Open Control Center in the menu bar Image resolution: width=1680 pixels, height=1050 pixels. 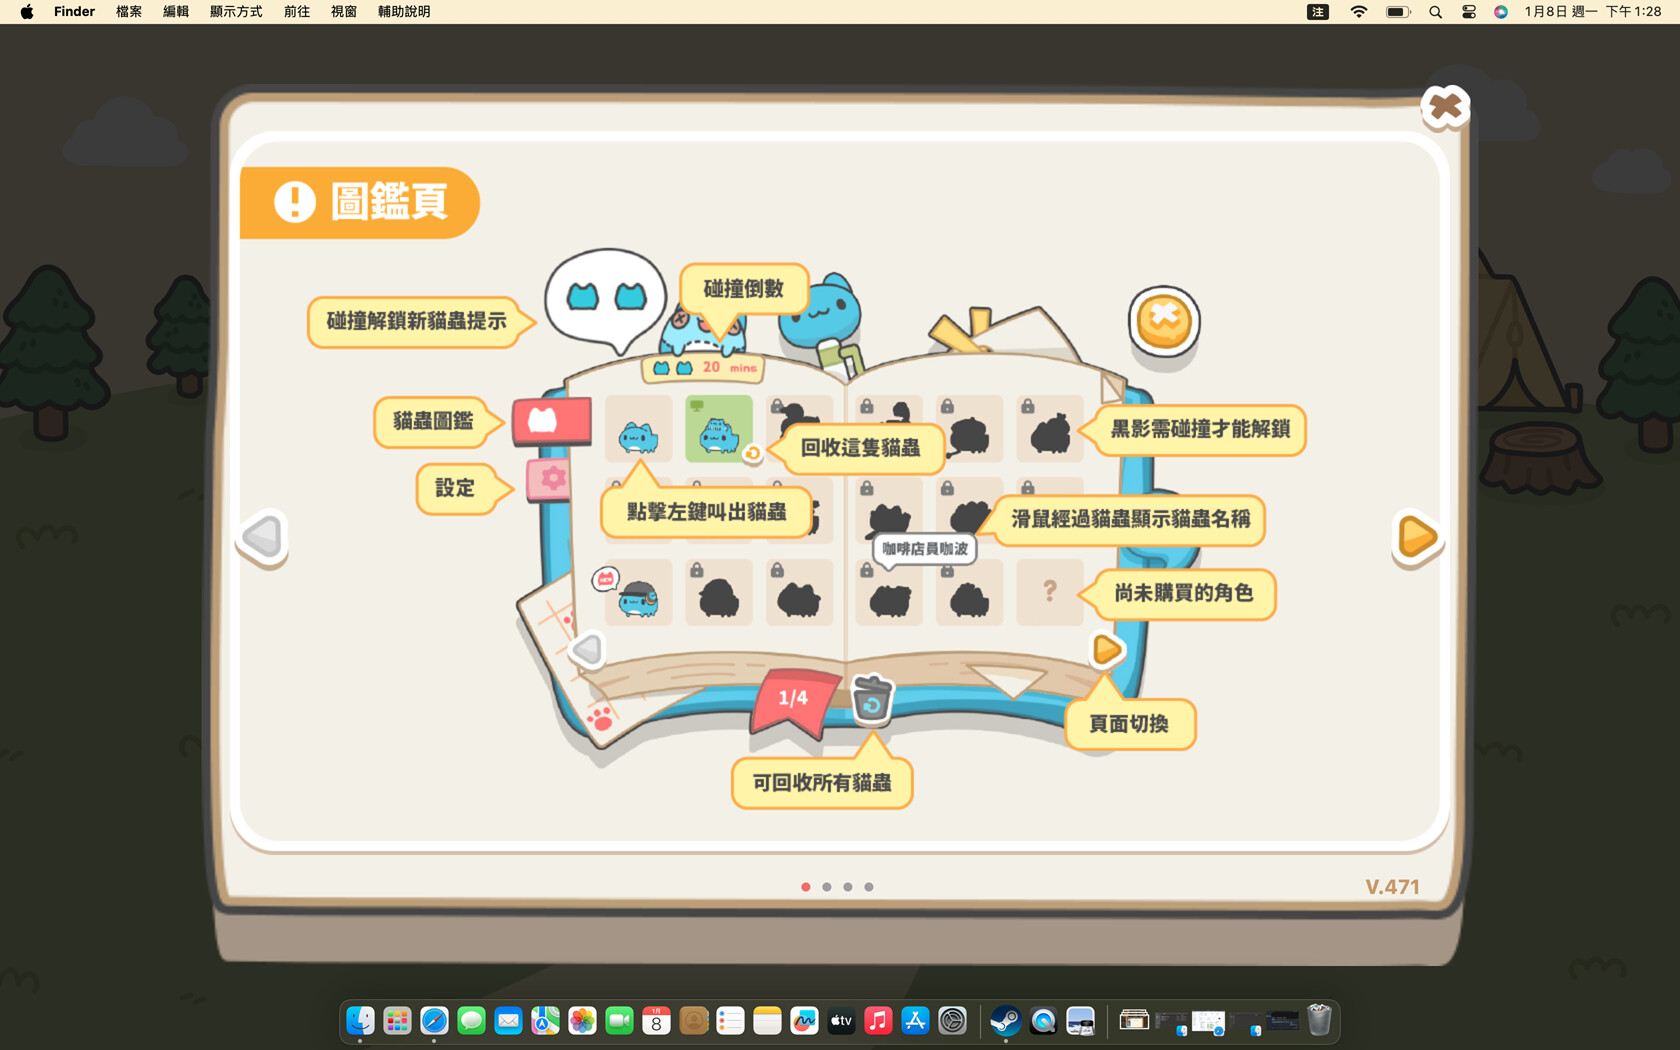tap(1468, 12)
